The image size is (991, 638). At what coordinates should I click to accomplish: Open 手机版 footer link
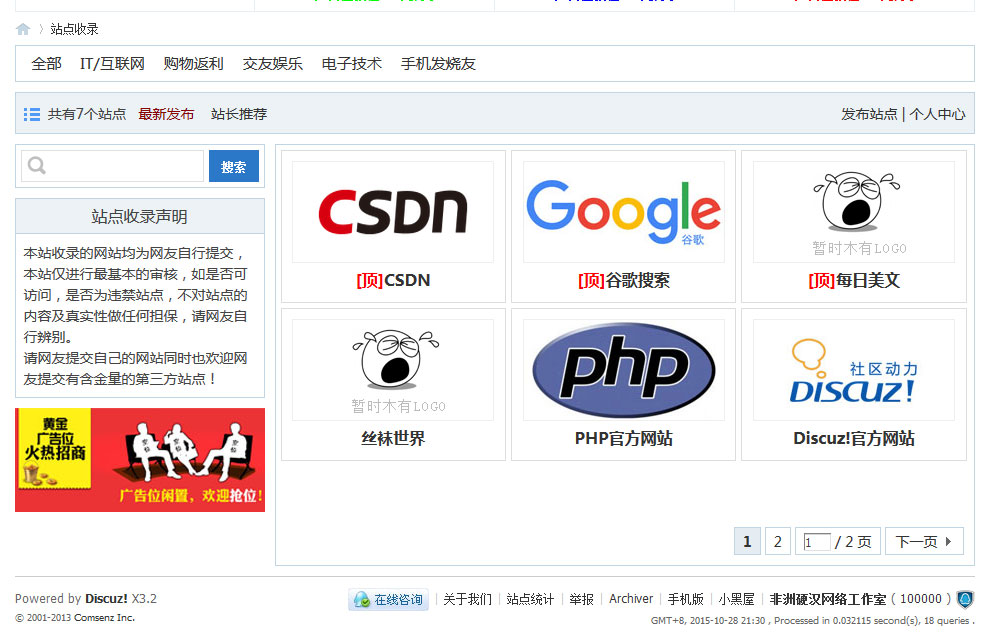pos(685,599)
